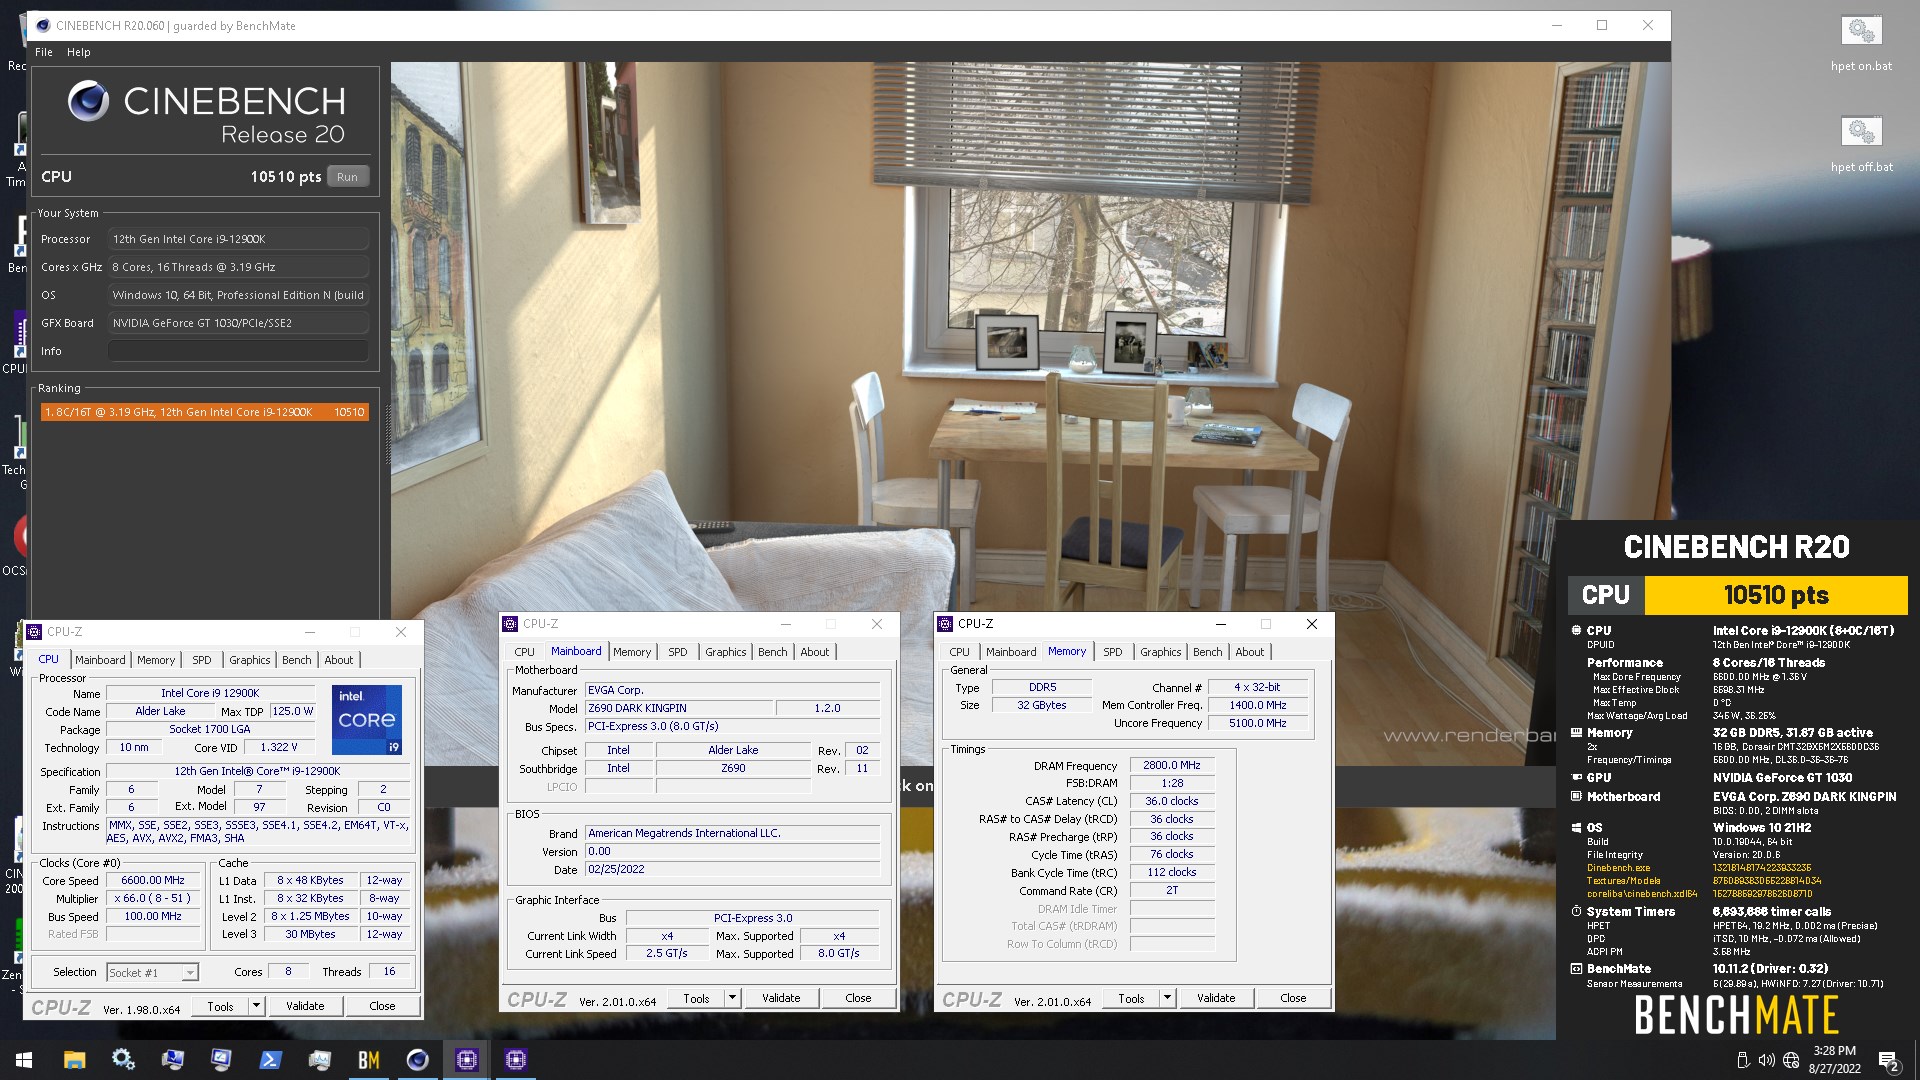Open PowerShell from the taskbar
The height and width of the screenshot is (1080, 1920).
pos(270,1060)
